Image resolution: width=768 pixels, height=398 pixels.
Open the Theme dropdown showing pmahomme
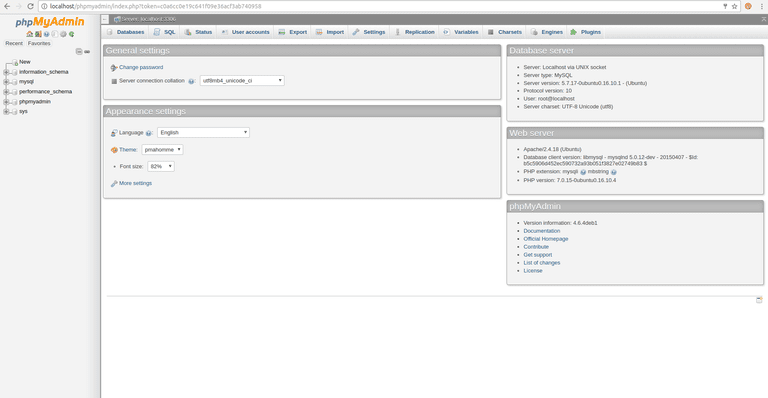[162, 150]
